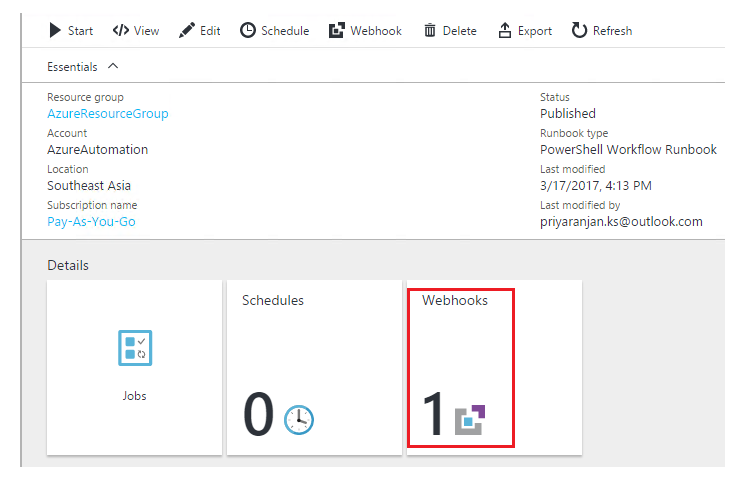Click the Webhook toolbar icon
Image resolution: width=736 pixels, height=486 pixels.
[337, 31]
